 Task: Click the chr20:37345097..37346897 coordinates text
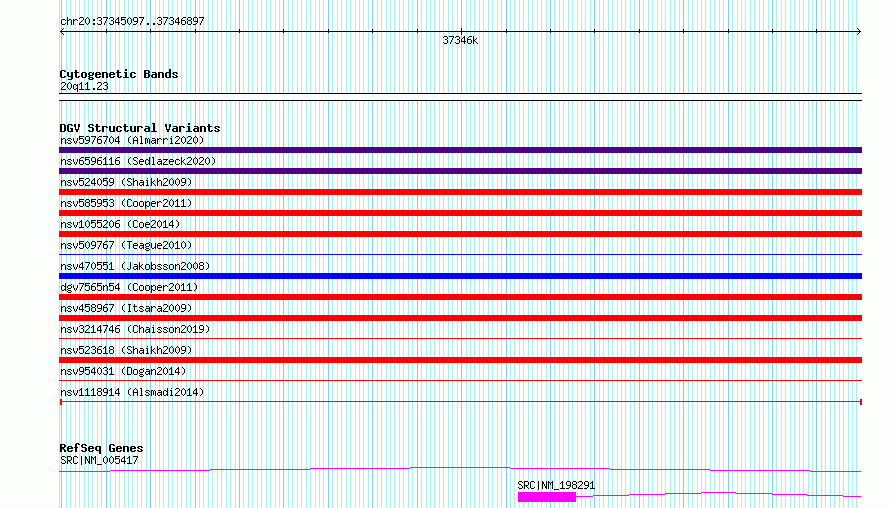(x=132, y=21)
